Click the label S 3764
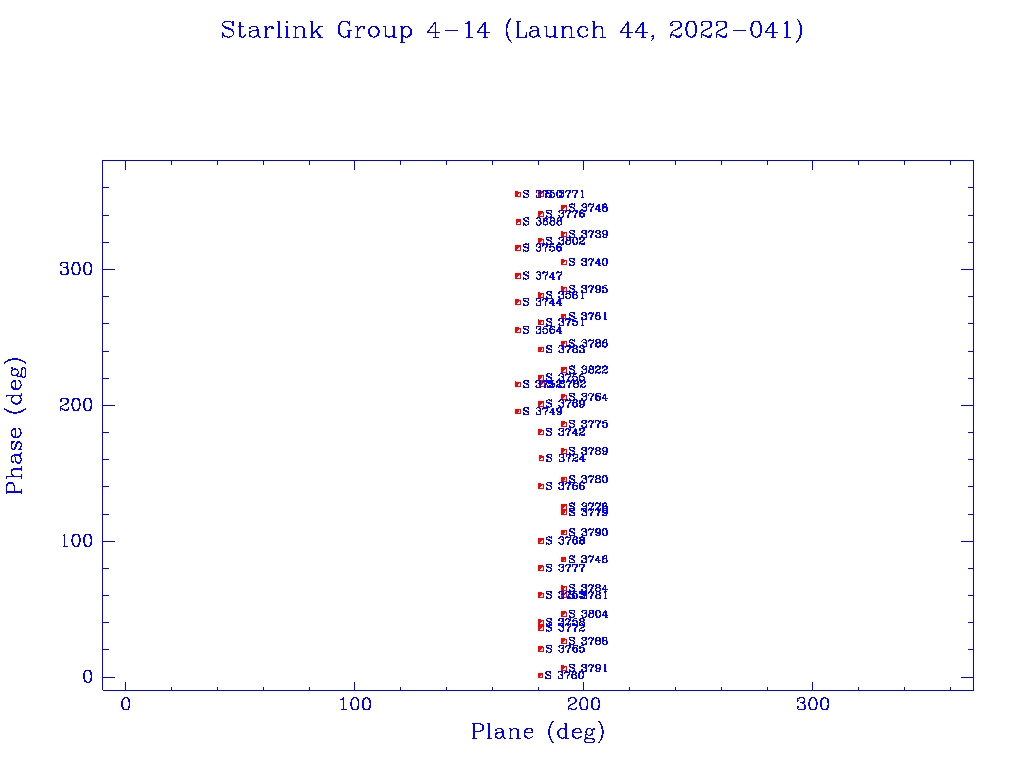This screenshot has width=1024, height=768. (x=588, y=397)
